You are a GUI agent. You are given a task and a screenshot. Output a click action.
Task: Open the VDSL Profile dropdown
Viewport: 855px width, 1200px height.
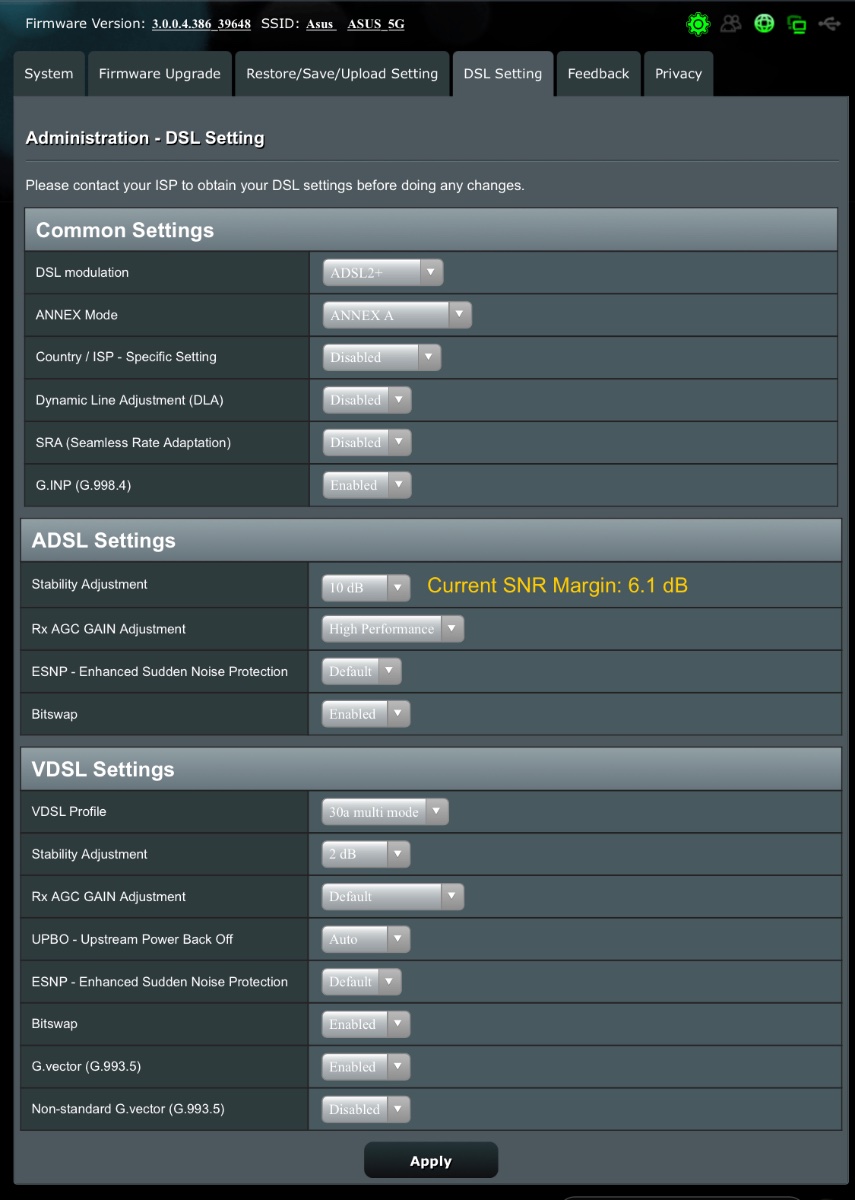385,812
